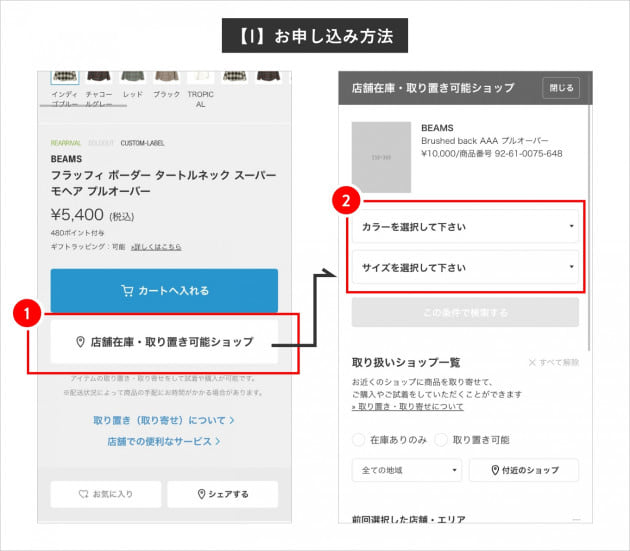Choose the TROPICAL color variant thumbnail
This screenshot has width=630, height=551.
click(201, 76)
